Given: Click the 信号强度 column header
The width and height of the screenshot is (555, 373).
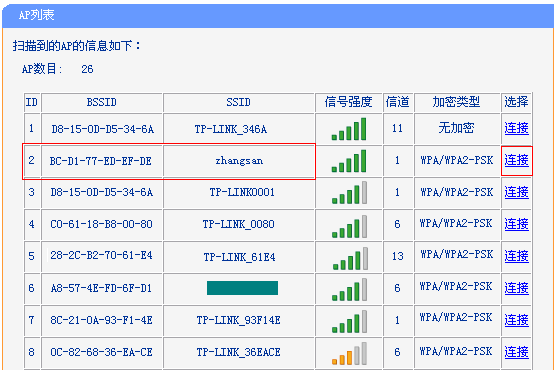Looking at the screenshot, I should [x=348, y=102].
